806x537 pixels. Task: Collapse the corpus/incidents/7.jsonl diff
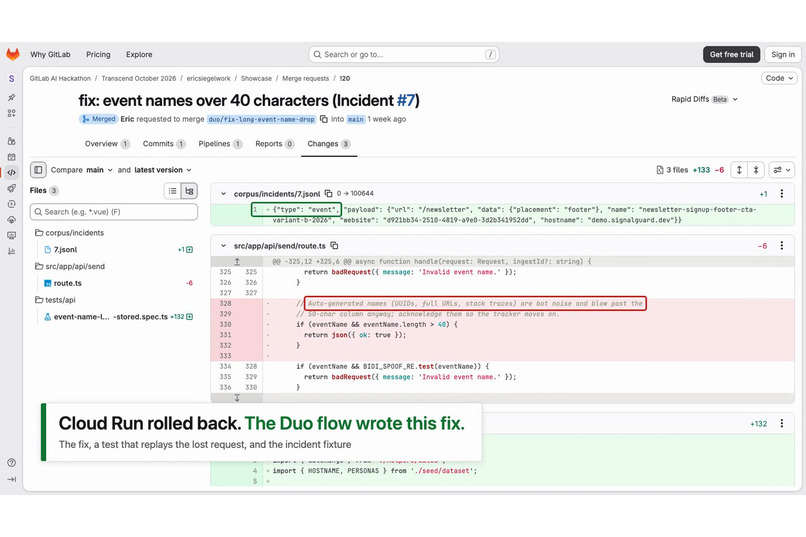pos(223,194)
